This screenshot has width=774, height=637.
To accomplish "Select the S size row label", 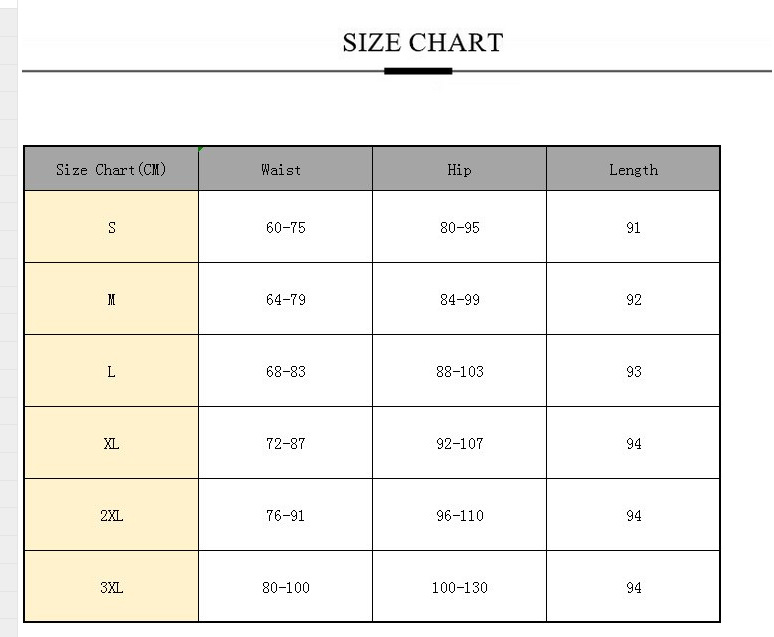I will (111, 227).
